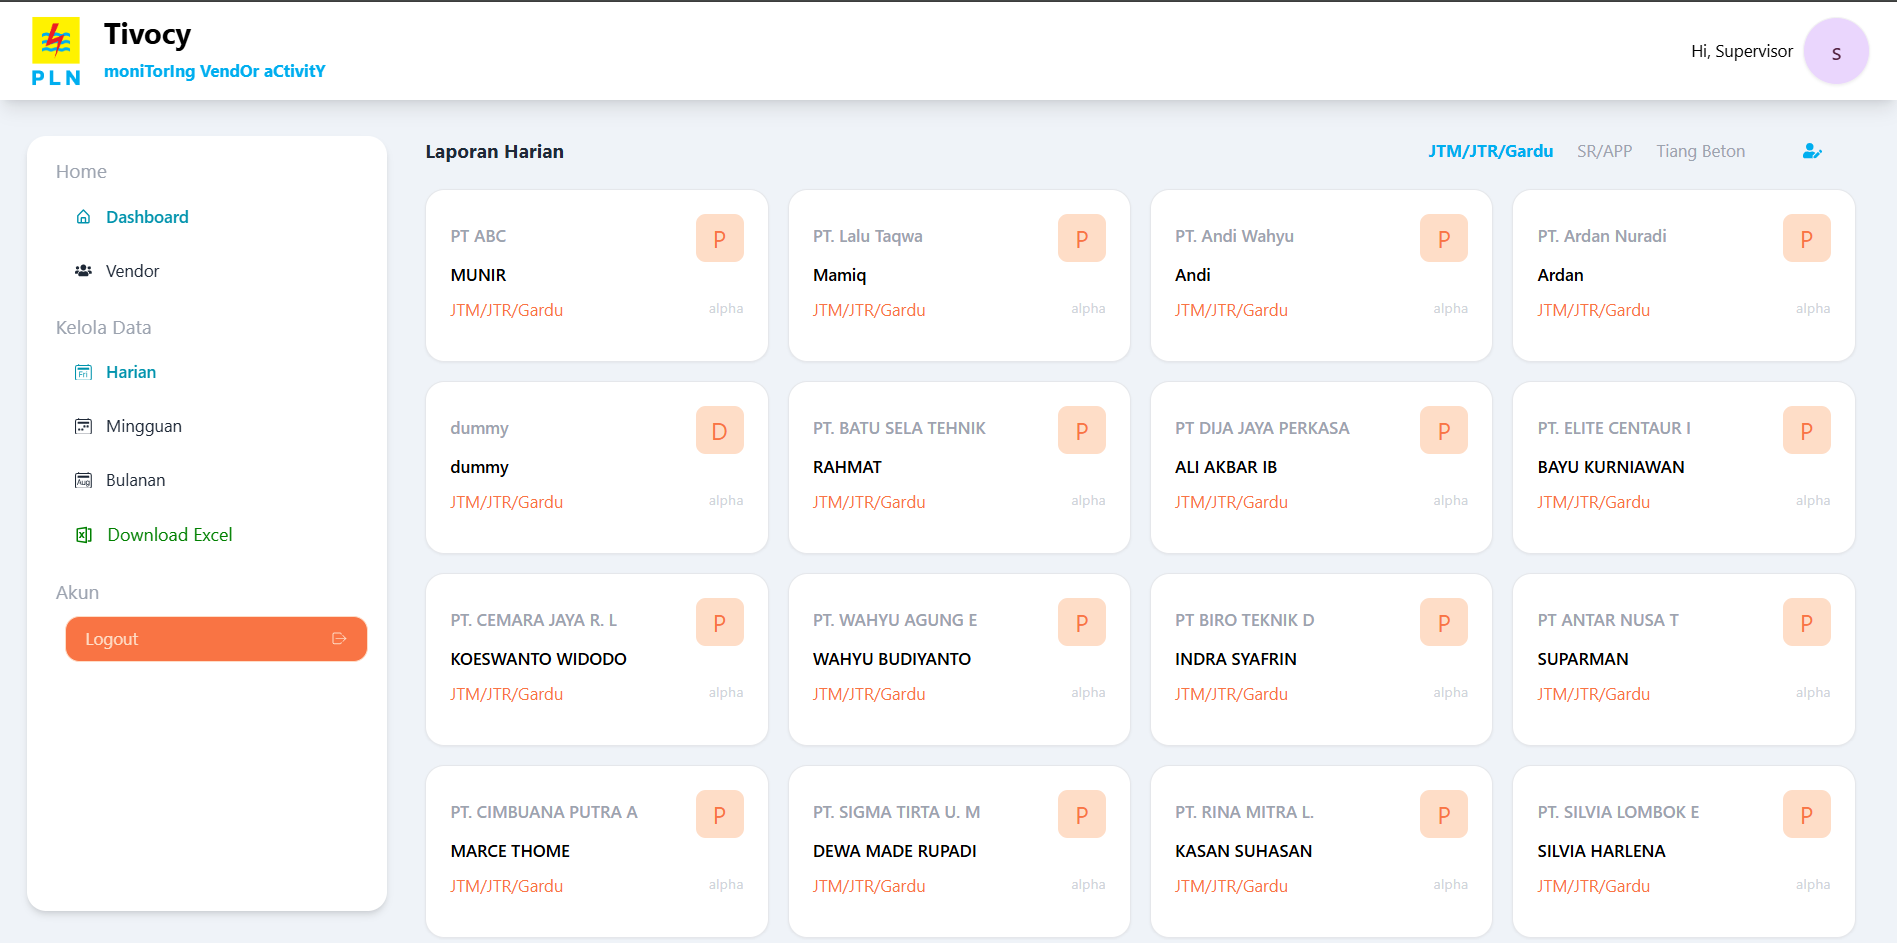This screenshot has height=943, width=1897.
Task: Open the PT ABC MUNIR report card
Action: [596, 275]
